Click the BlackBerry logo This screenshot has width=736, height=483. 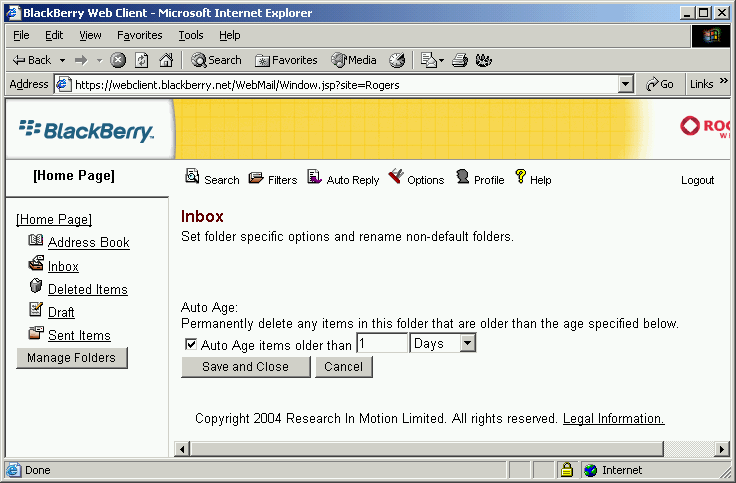[86, 130]
